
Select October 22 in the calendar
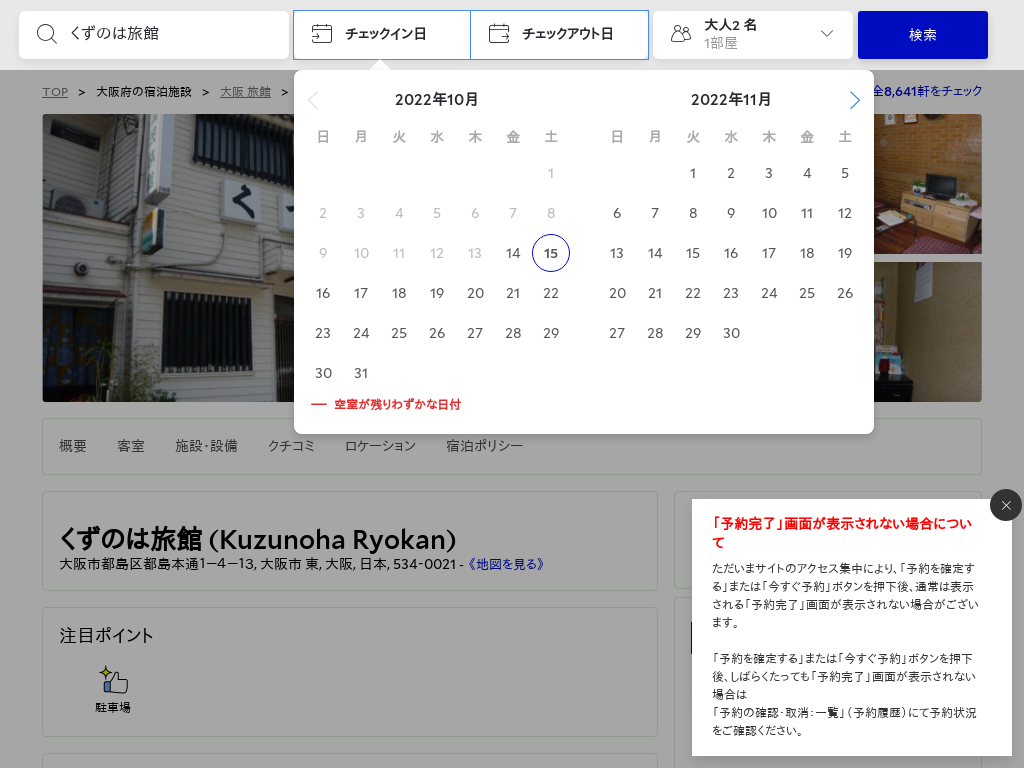(x=551, y=293)
